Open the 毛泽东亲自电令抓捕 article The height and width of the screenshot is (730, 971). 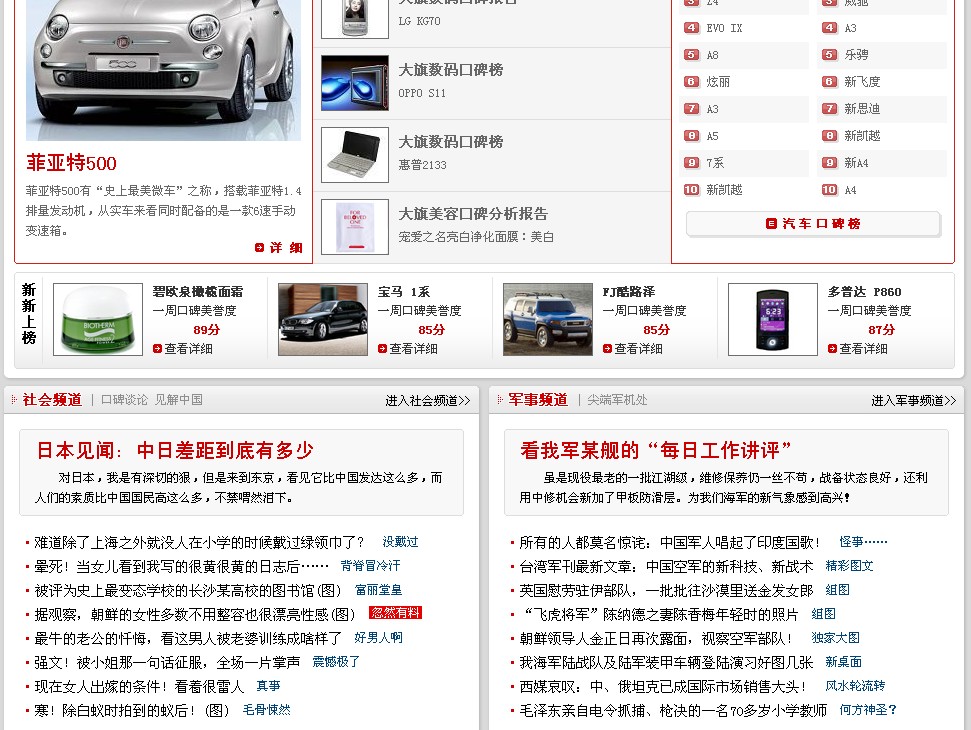click(x=673, y=711)
